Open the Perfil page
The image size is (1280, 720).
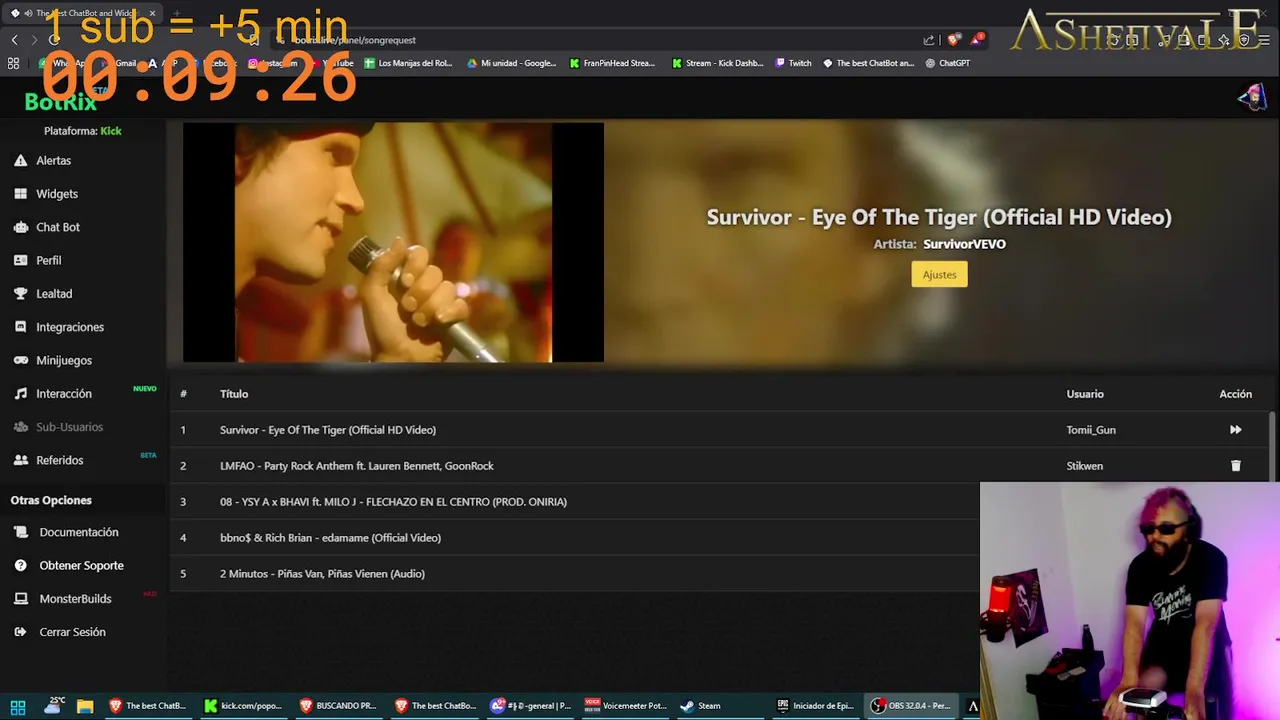[38, 260]
